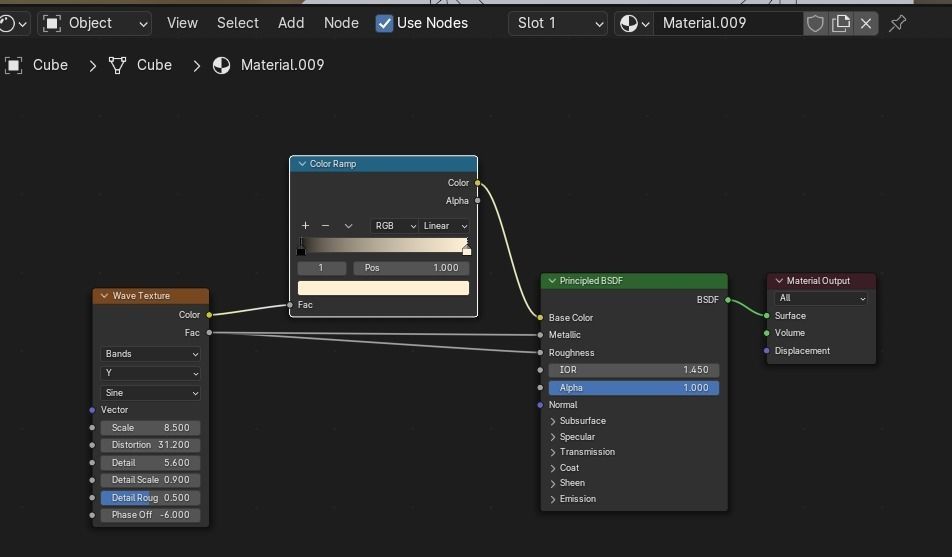
Task: Toggle the Use Nodes checkbox
Action: (x=384, y=24)
